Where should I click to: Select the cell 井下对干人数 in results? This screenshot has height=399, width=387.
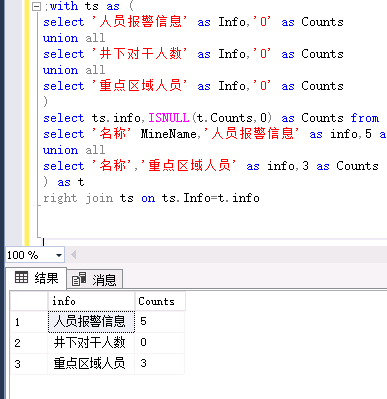91,343
